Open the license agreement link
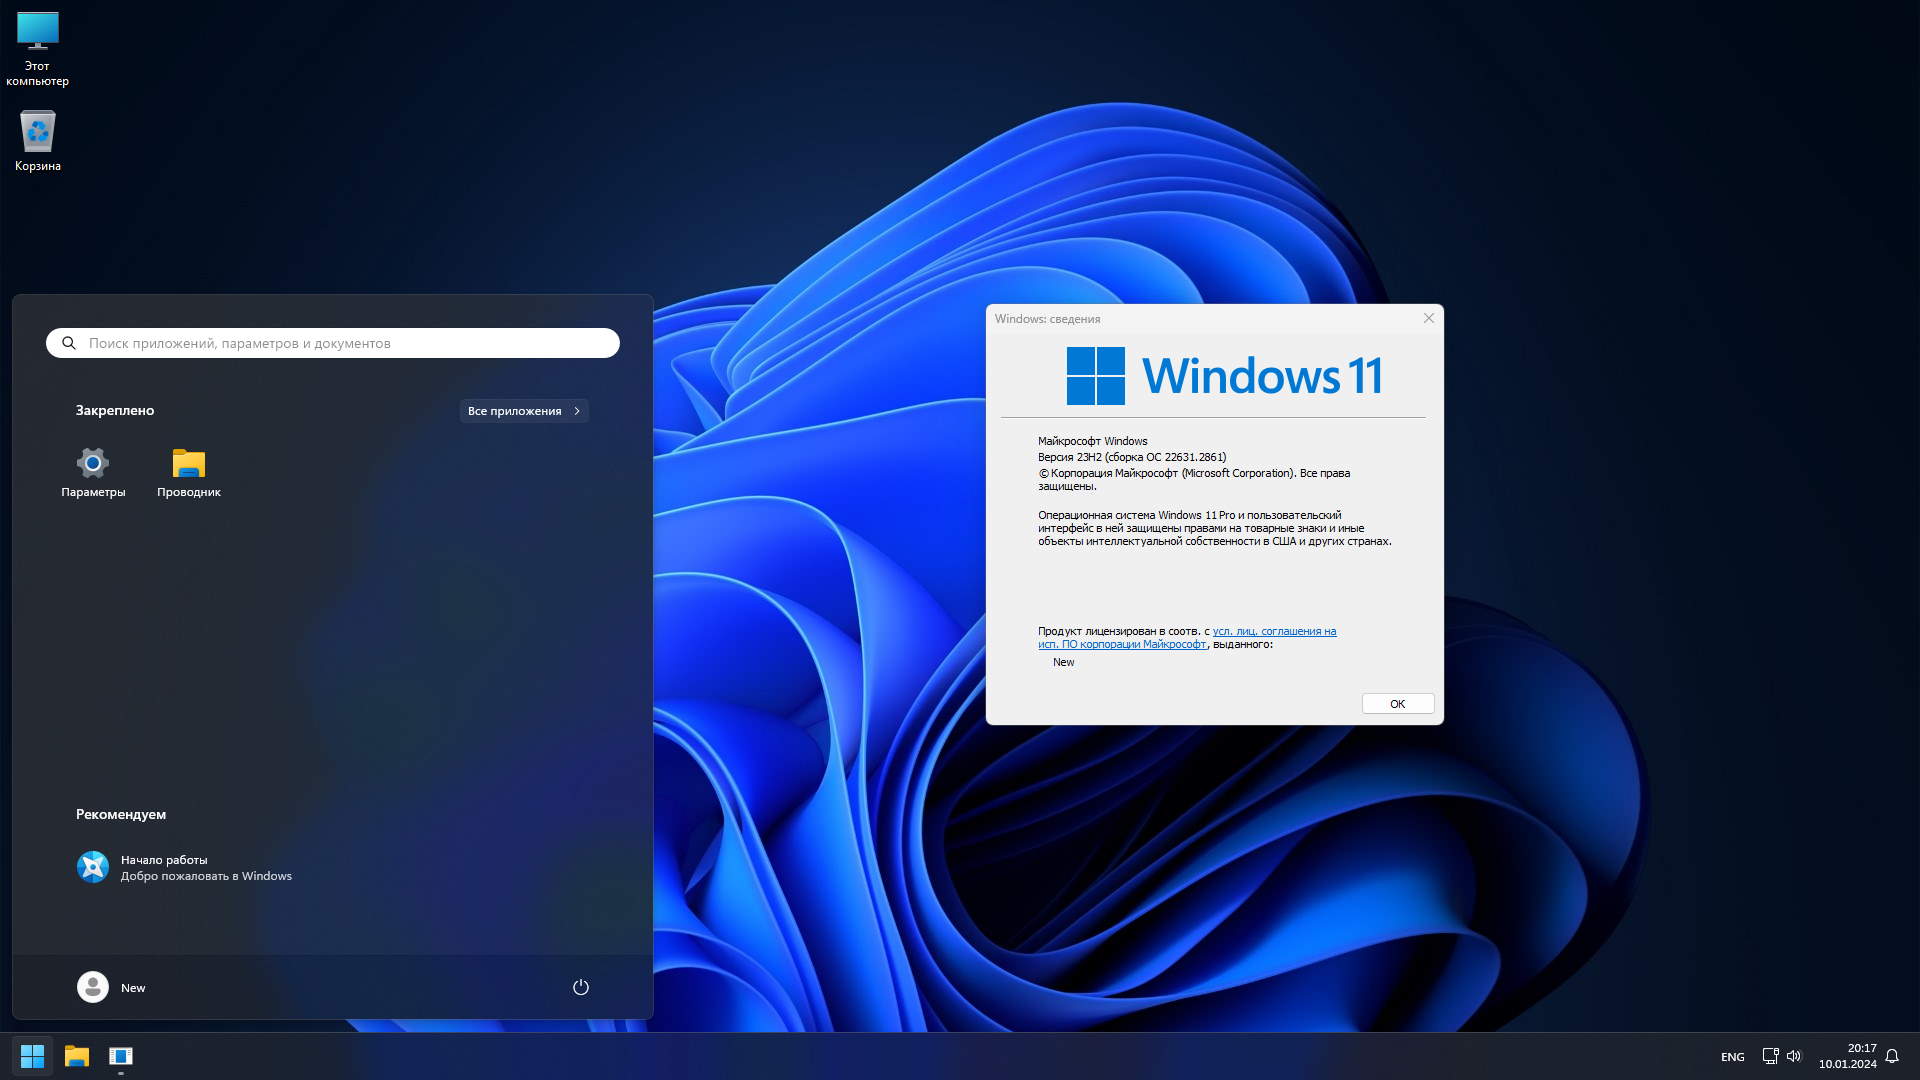This screenshot has width=1920, height=1080. click(x=1273, y=632)
